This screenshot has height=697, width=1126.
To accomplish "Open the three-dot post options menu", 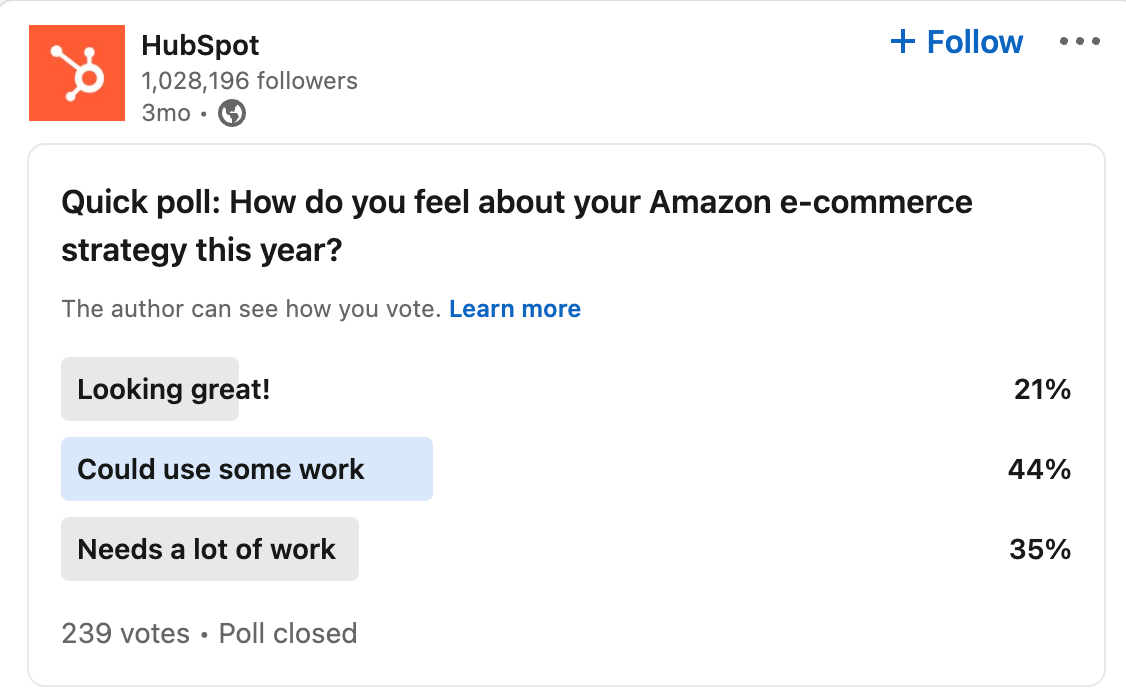I will coord(1079,42).
